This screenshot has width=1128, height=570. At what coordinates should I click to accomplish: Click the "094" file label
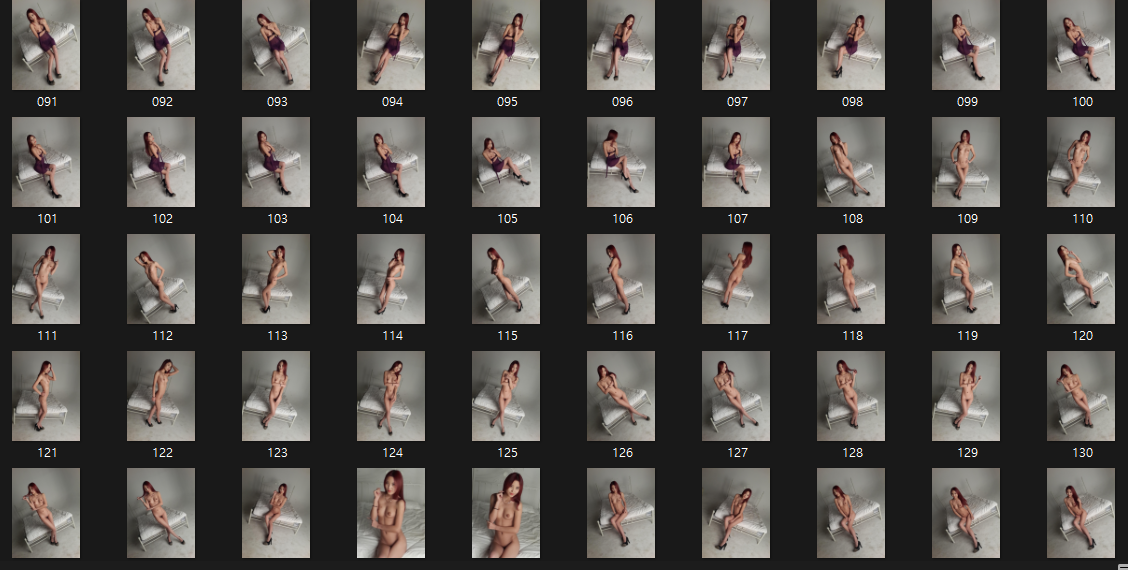pyautogui.click(x=392, y=101)
